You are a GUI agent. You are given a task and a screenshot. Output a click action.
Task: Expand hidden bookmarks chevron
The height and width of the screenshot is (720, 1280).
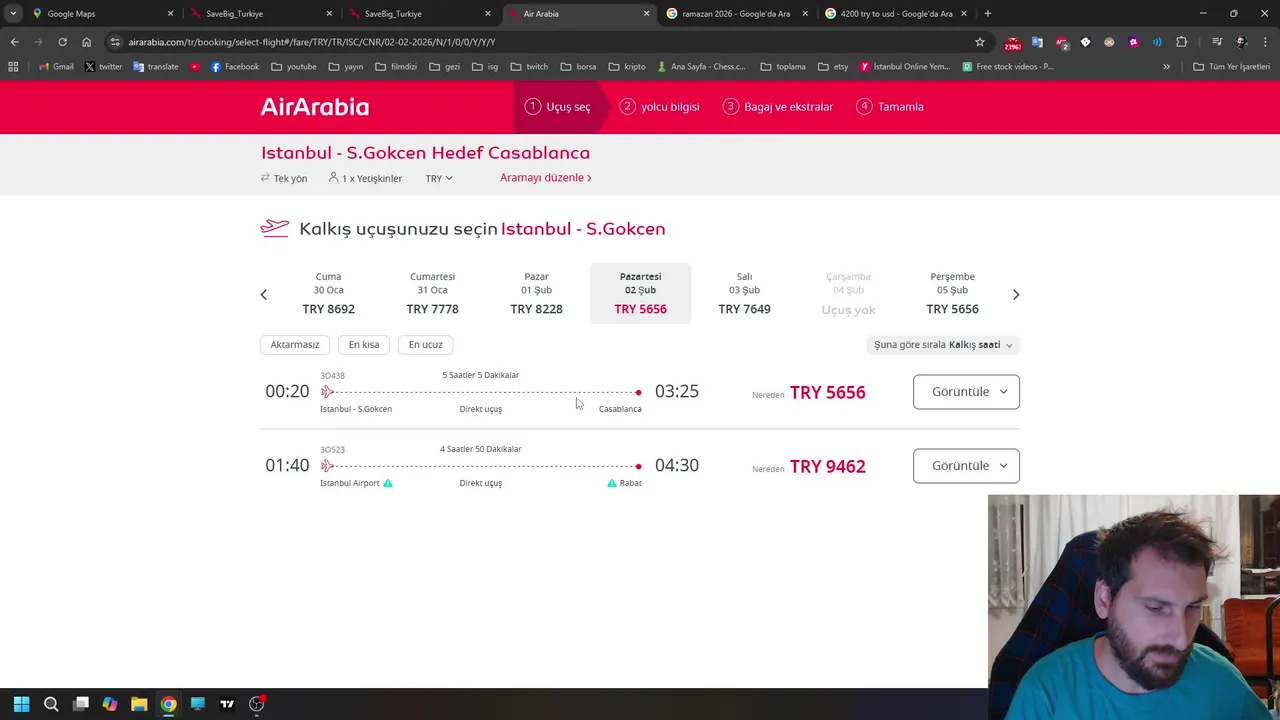(1166, 67)
